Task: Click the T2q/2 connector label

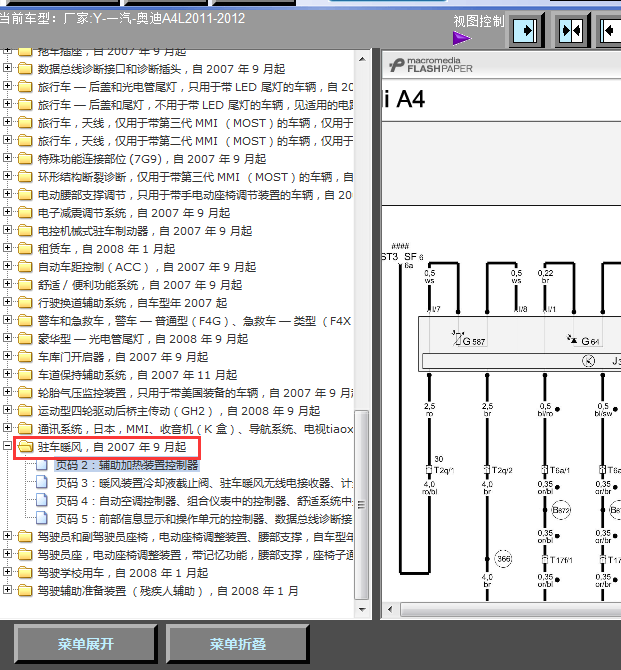Action: coord(501,470)
